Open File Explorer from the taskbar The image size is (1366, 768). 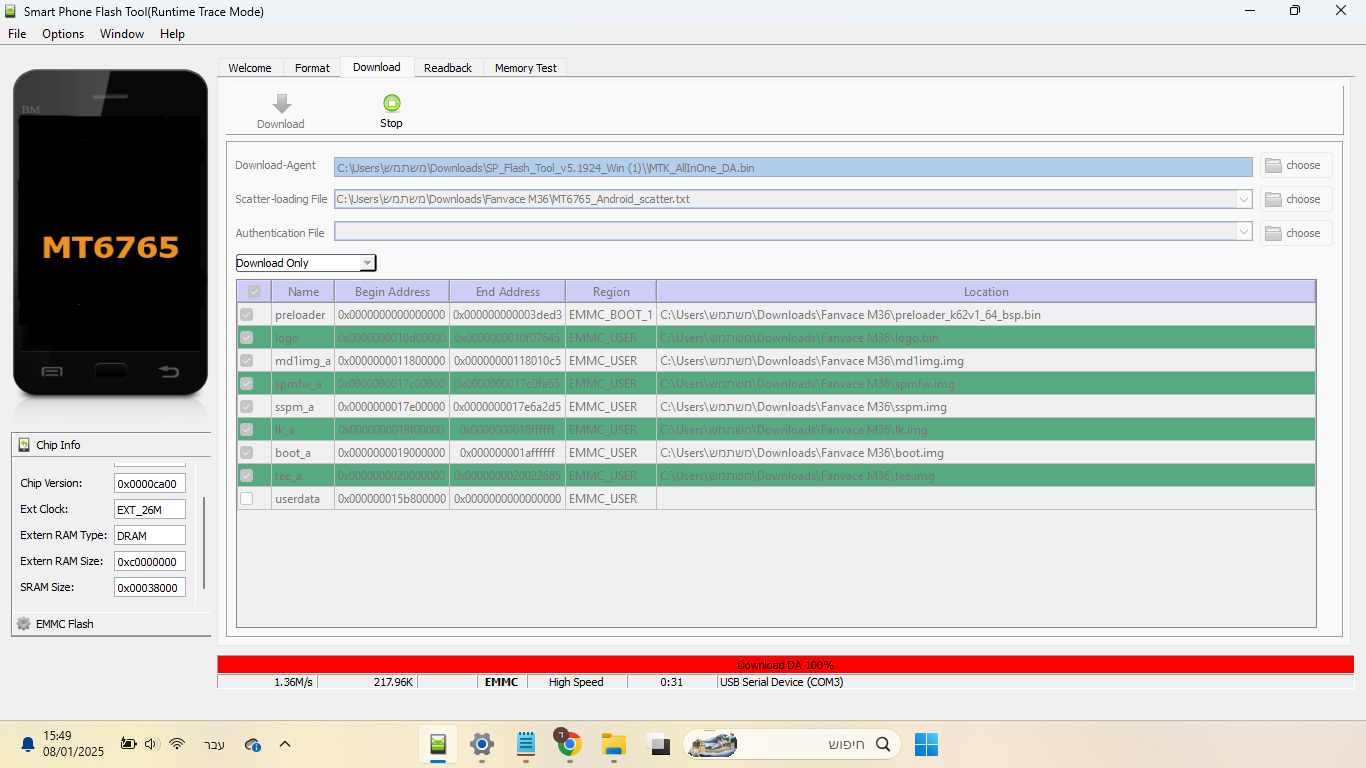coord(613,744)
